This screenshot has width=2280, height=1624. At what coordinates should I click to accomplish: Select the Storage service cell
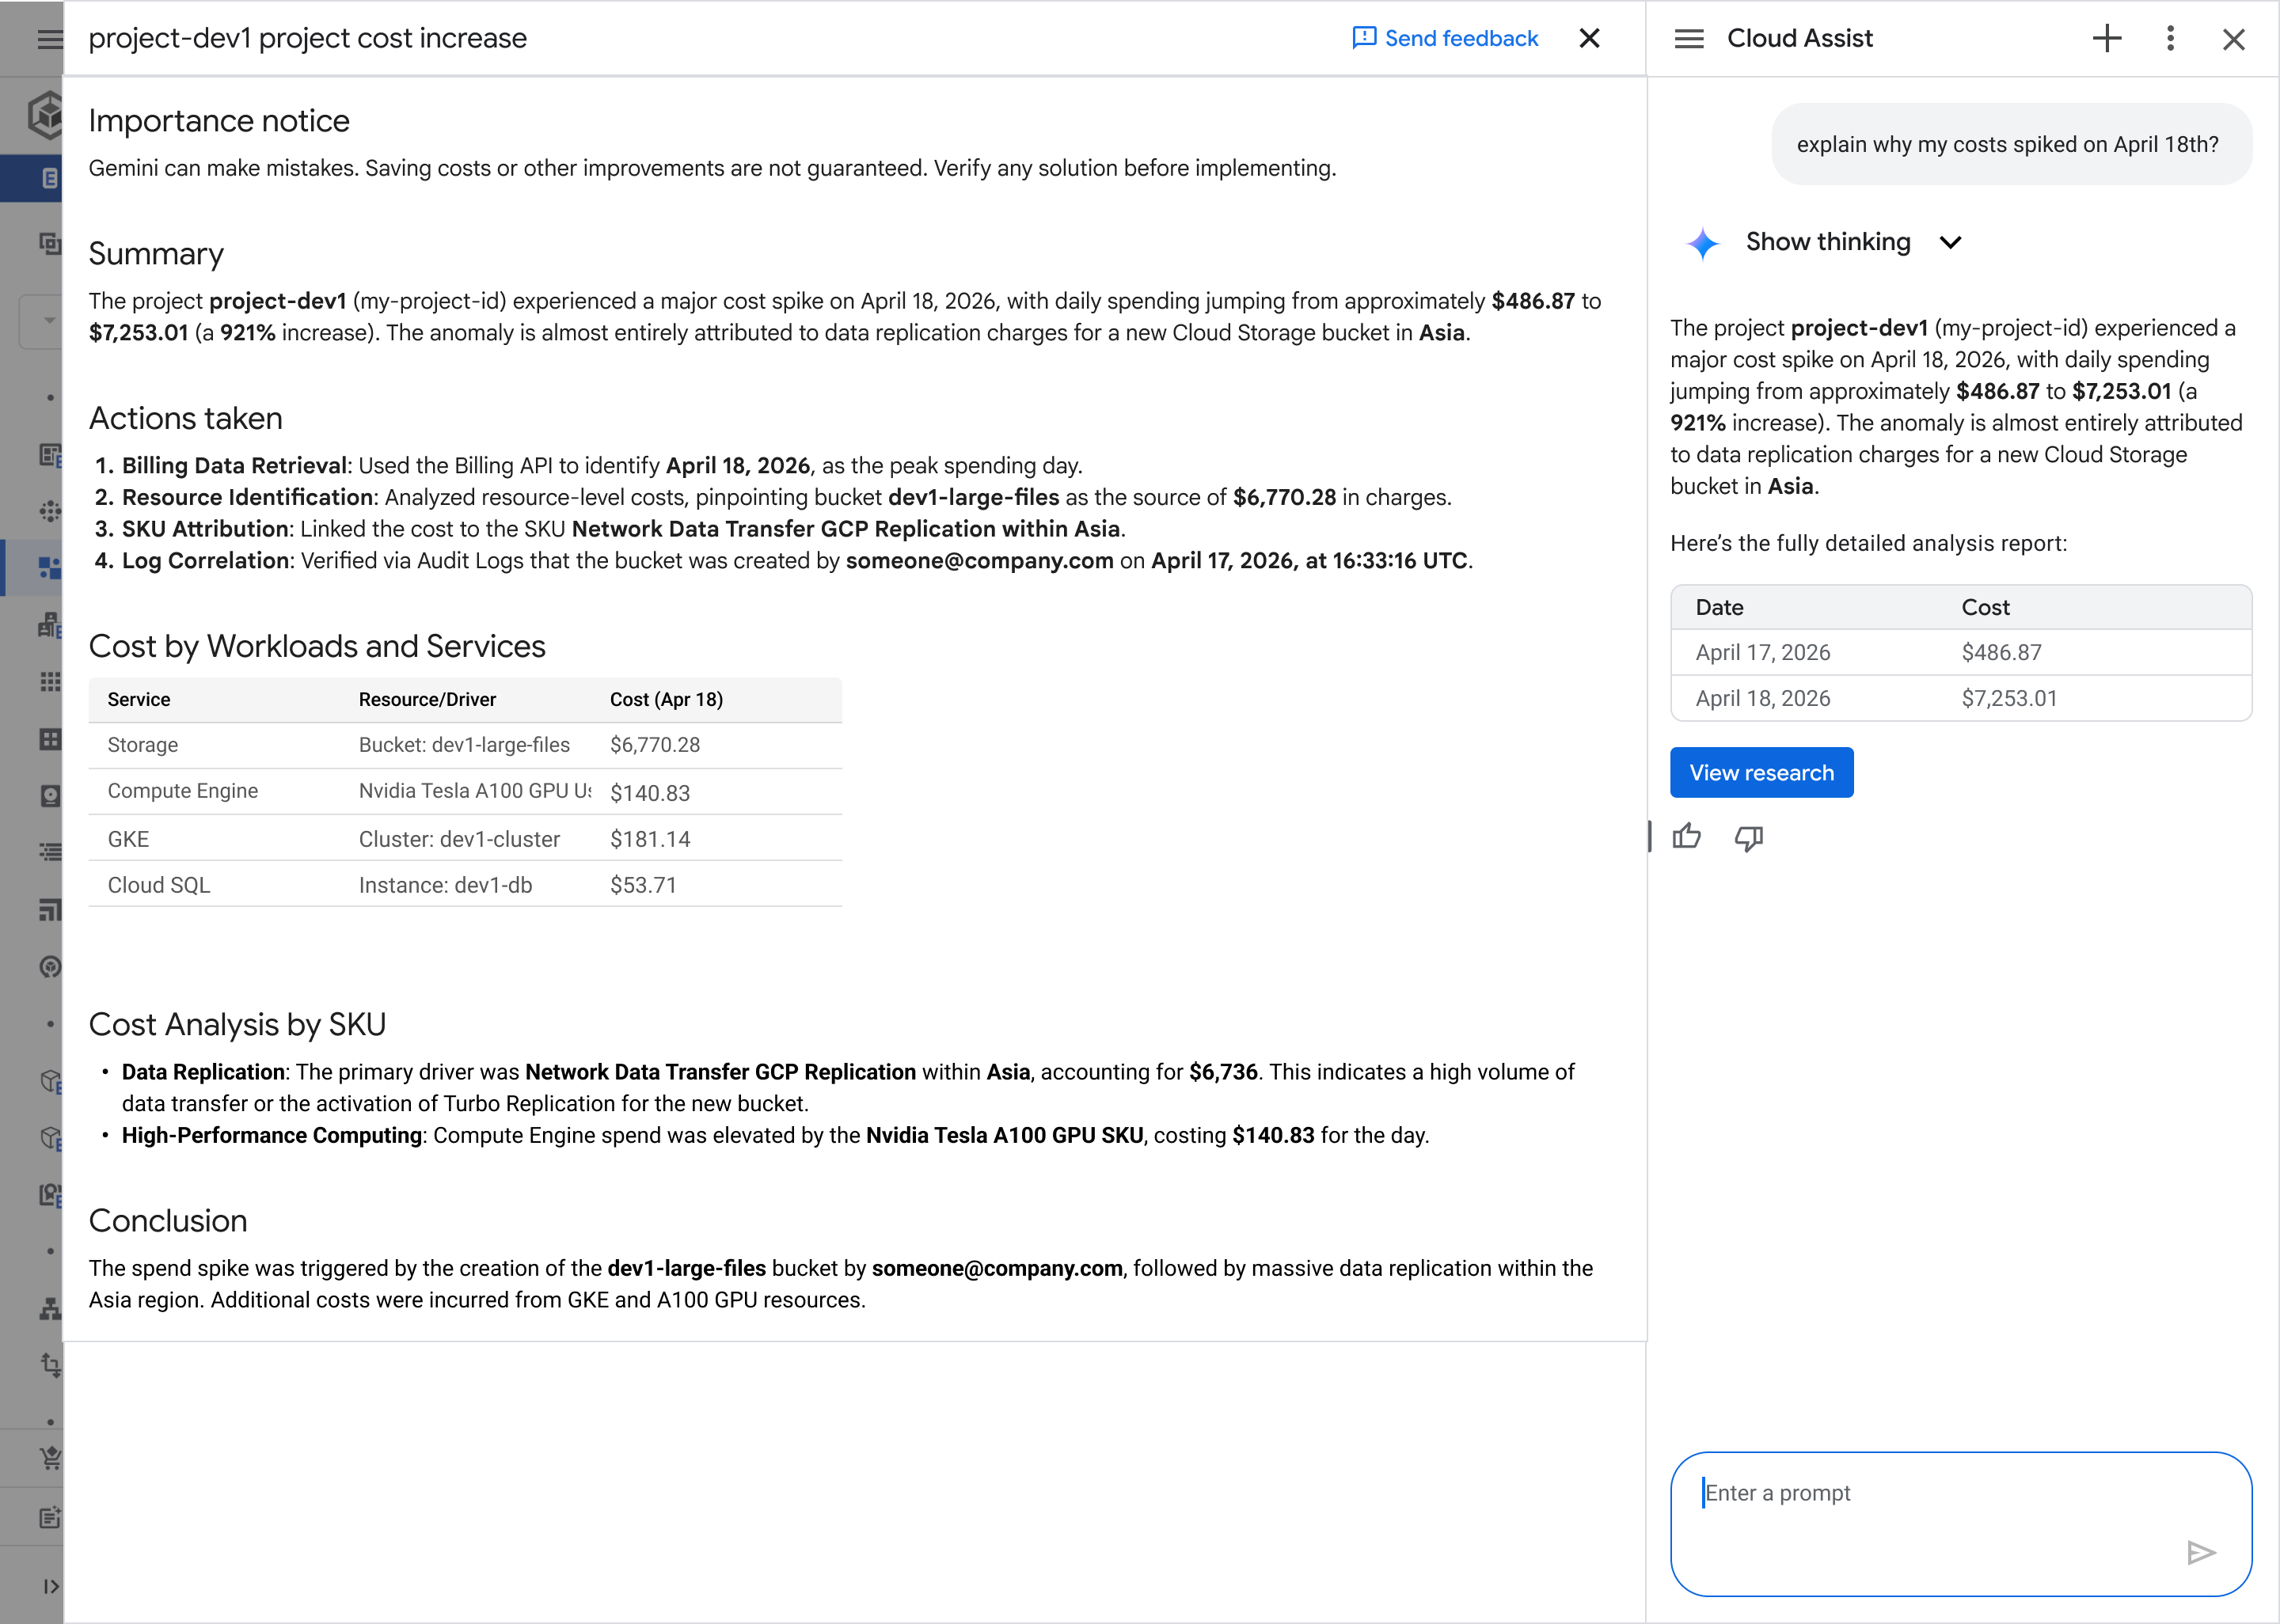143,745
